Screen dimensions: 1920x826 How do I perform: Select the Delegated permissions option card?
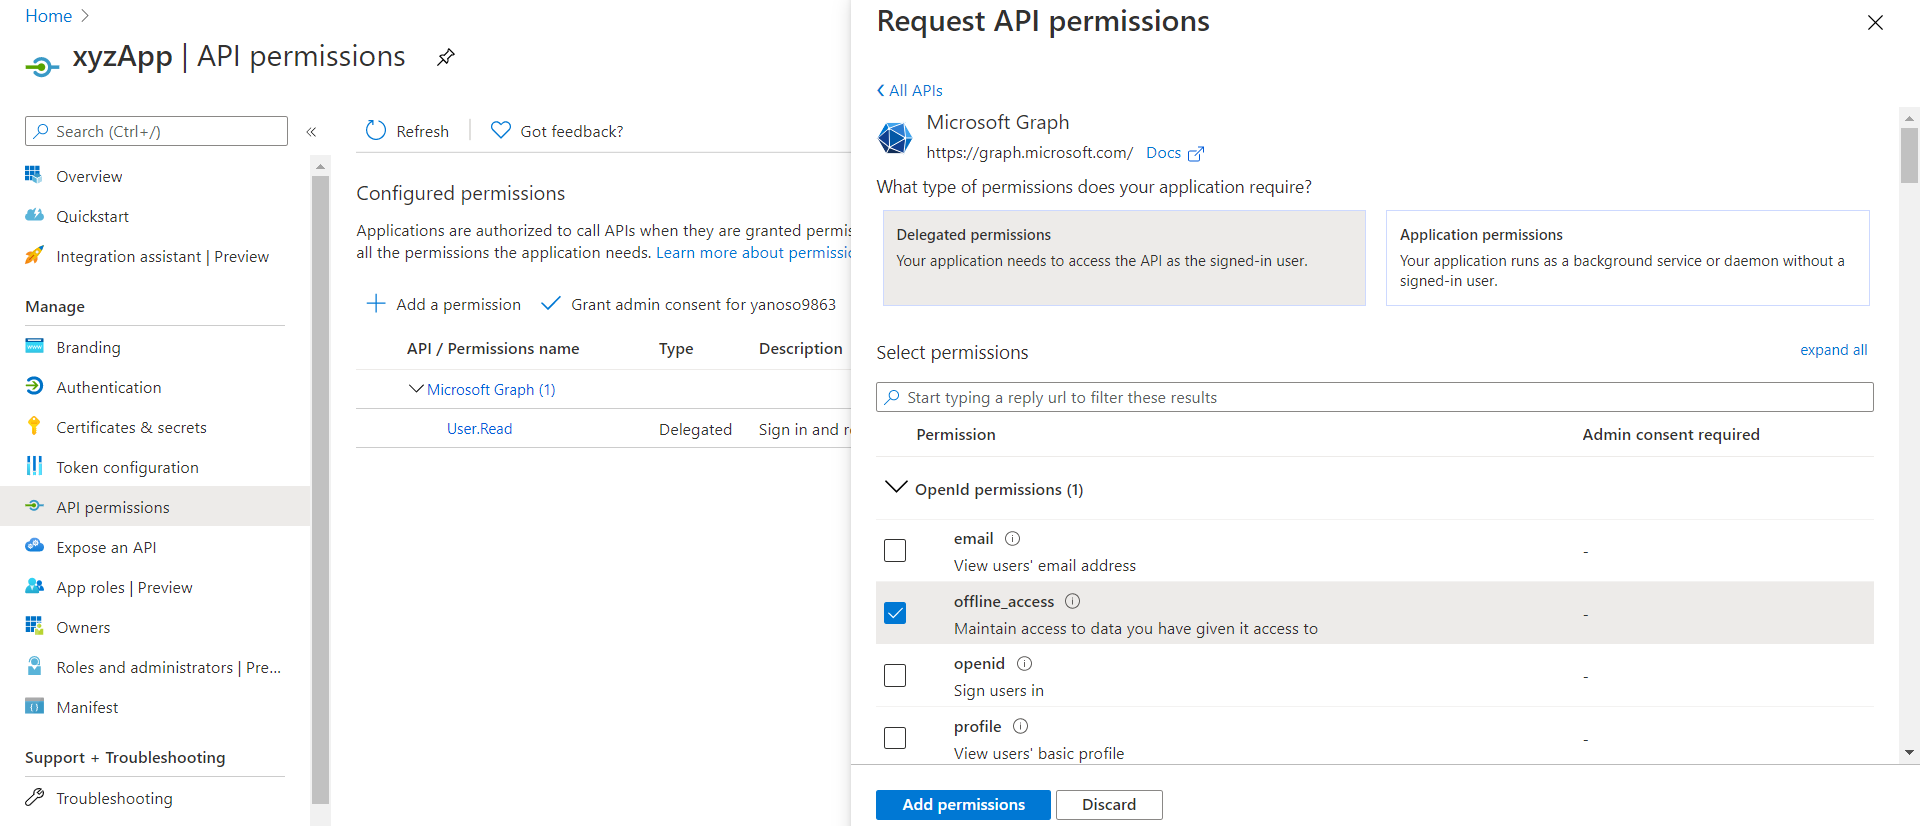pos(1124,258)
